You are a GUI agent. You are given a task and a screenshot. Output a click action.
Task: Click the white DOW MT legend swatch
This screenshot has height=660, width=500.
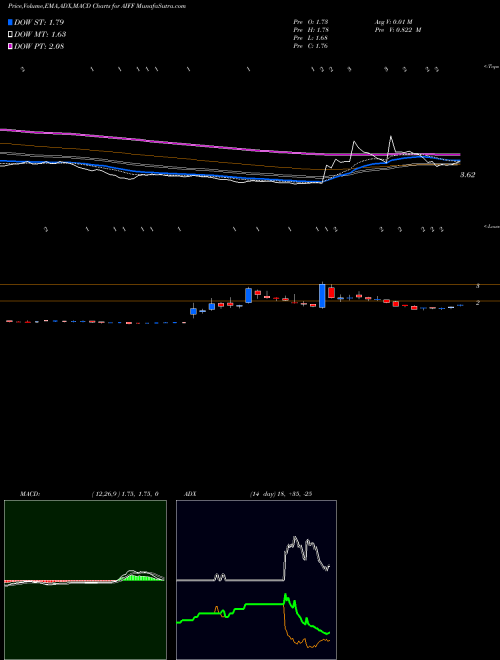(10, 35)
